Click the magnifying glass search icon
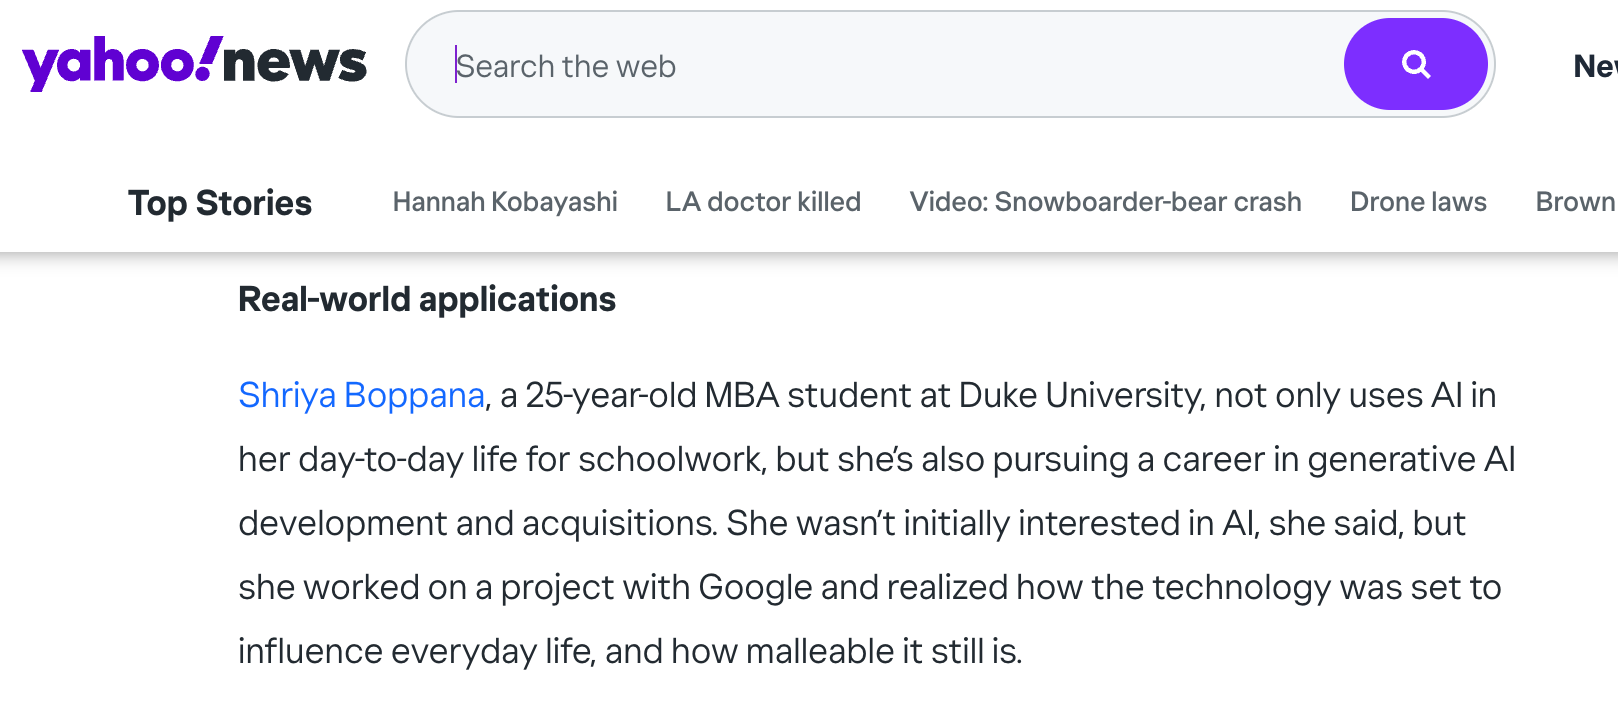The height and width of the screenshot is (708, 1618). pos(1415,64)
